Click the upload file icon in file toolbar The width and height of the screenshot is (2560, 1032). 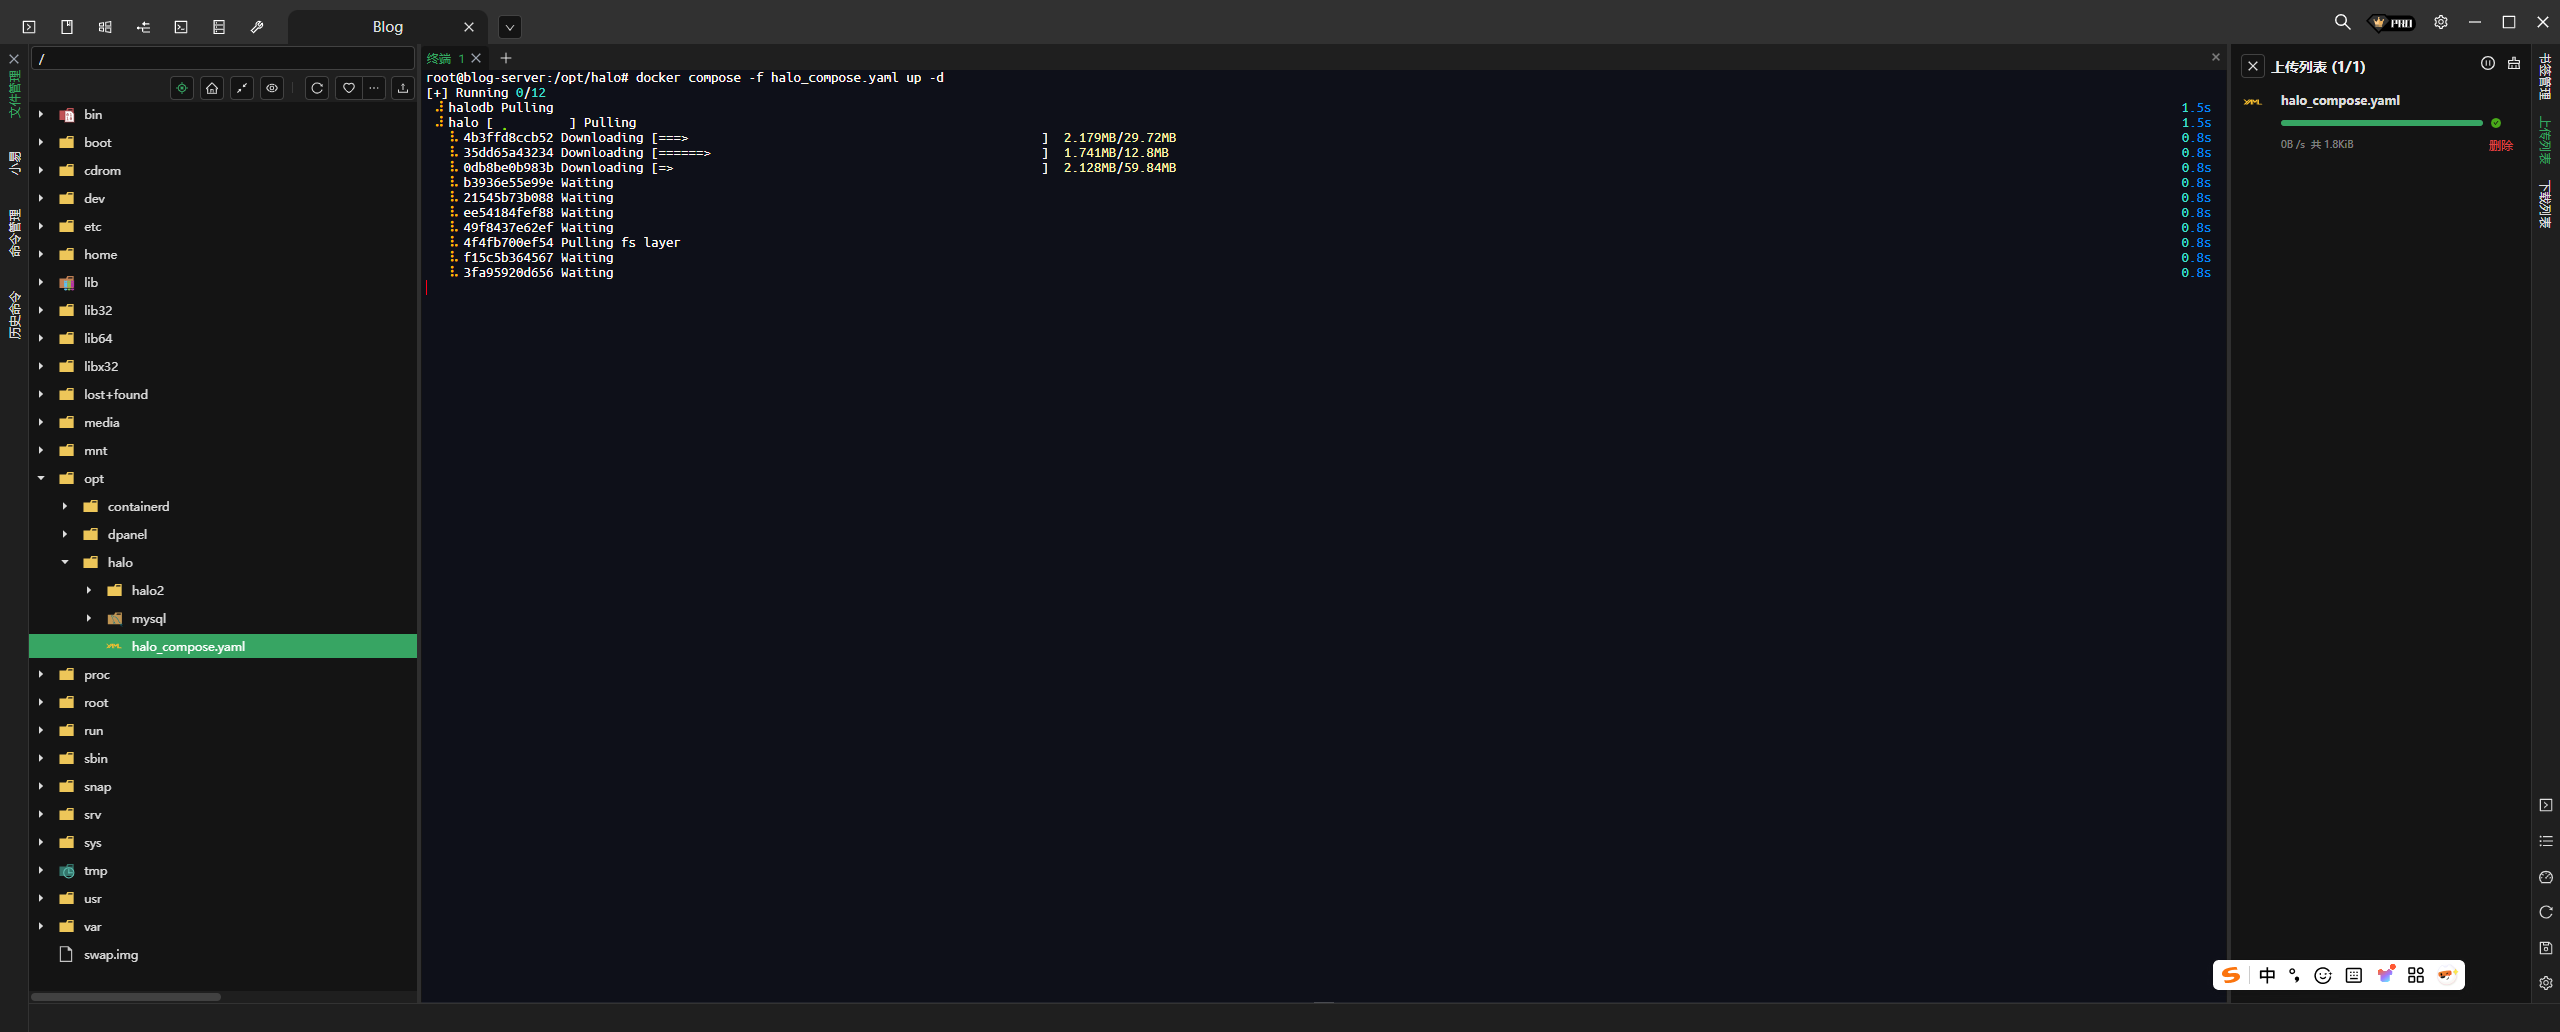(x=403, y=88)
